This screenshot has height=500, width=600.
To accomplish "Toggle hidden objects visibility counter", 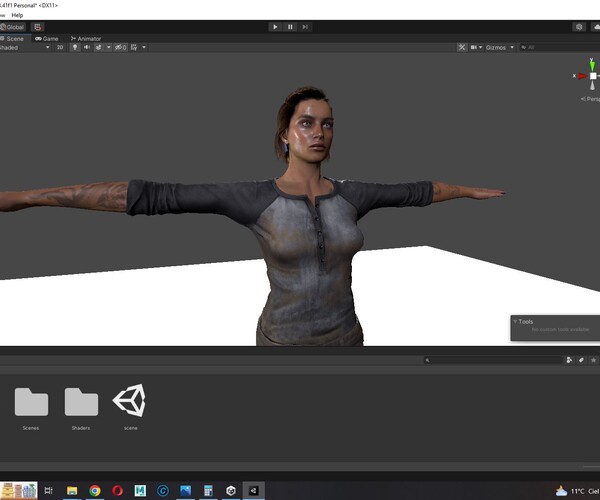I will (x=121, y=47).
